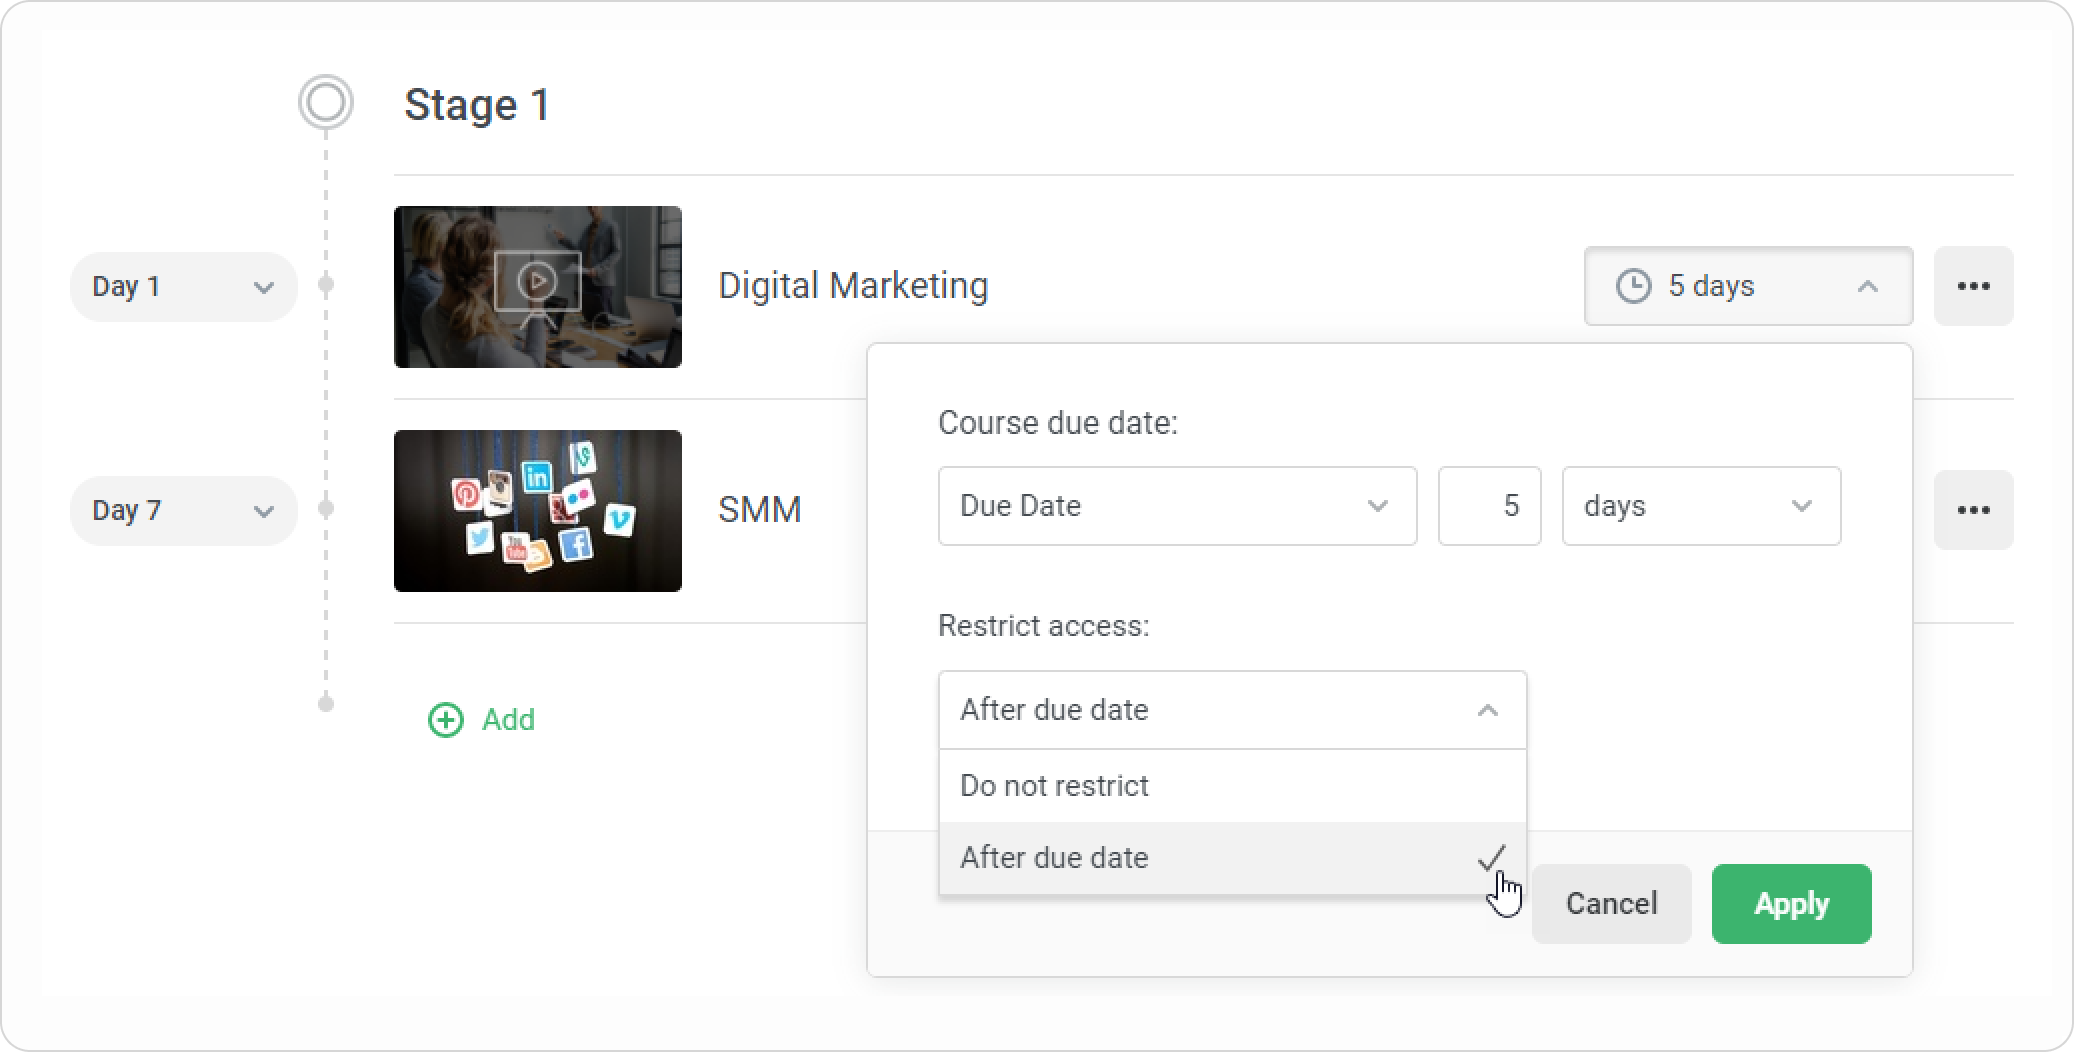Click the Course due date label
Viewport: 2074px width, 1052px height.
coord(1058,423)
